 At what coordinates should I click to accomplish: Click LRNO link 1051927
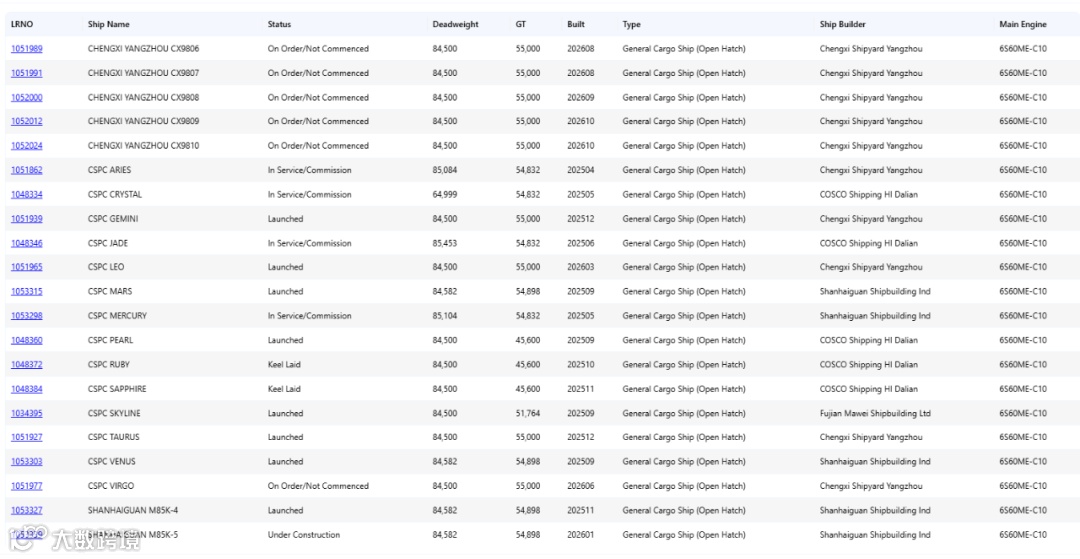[26, 437]
